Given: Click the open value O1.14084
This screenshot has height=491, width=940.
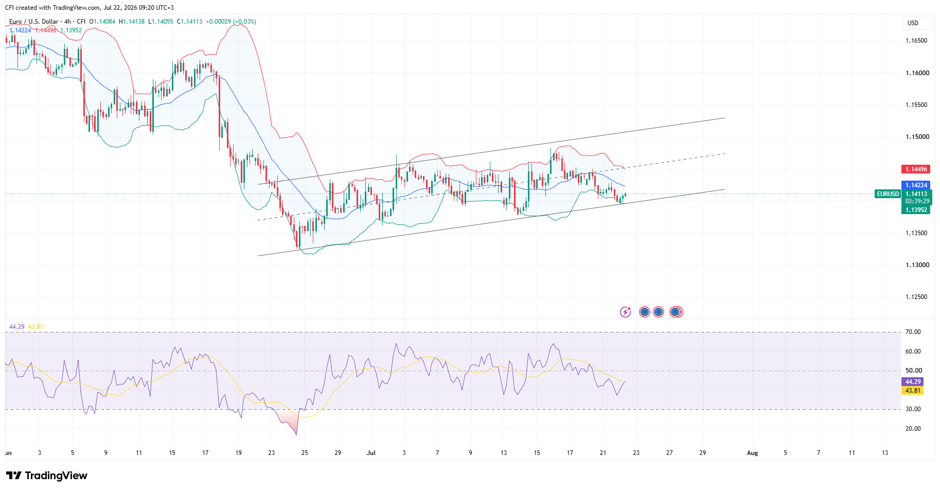Looking at the screenshot, I should [102, 22].
